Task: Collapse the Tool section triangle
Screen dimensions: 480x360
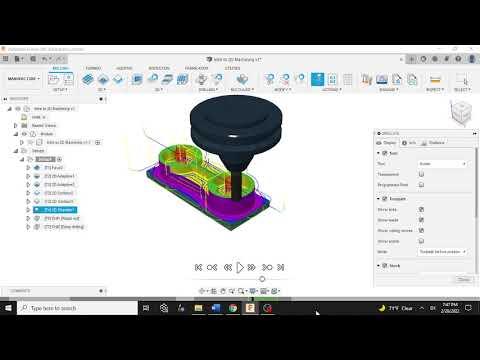Action: pyautogui.click(x=378, y=153)
